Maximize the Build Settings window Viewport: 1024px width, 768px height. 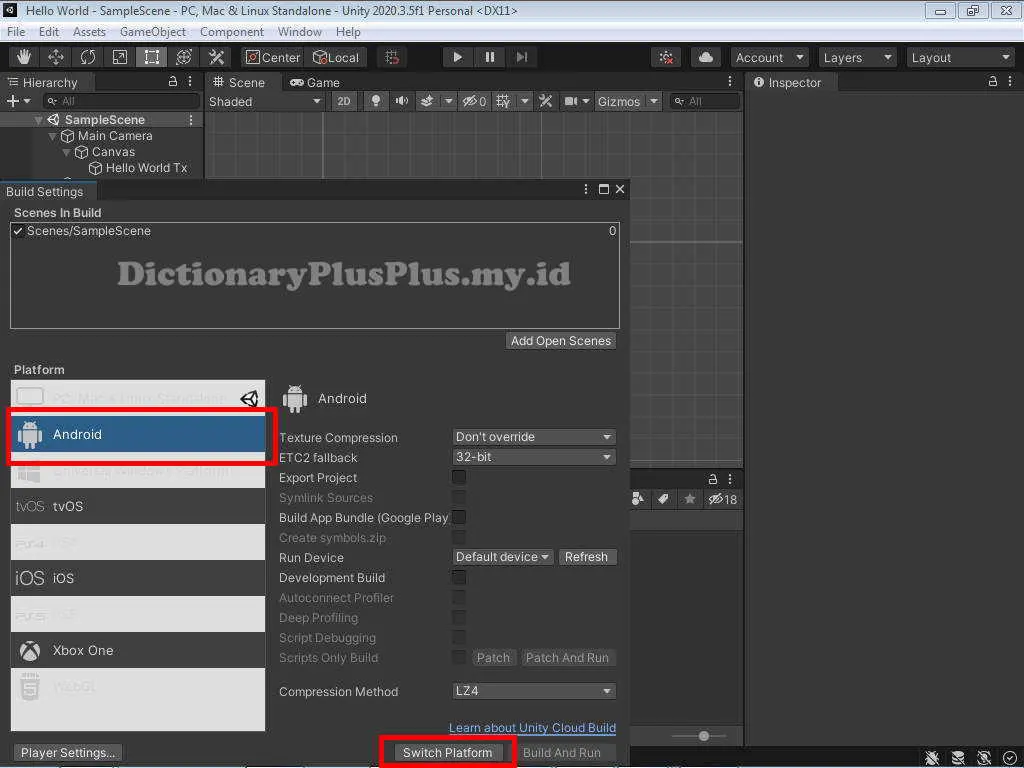pyautogui.click(x=603, y=189)
